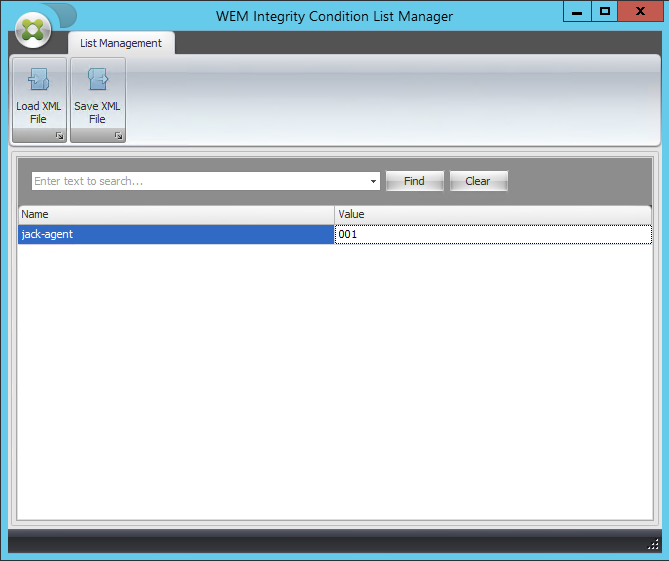The image size is (669, 561).
Task: Click in the search text field
Action: click(199, 181)
